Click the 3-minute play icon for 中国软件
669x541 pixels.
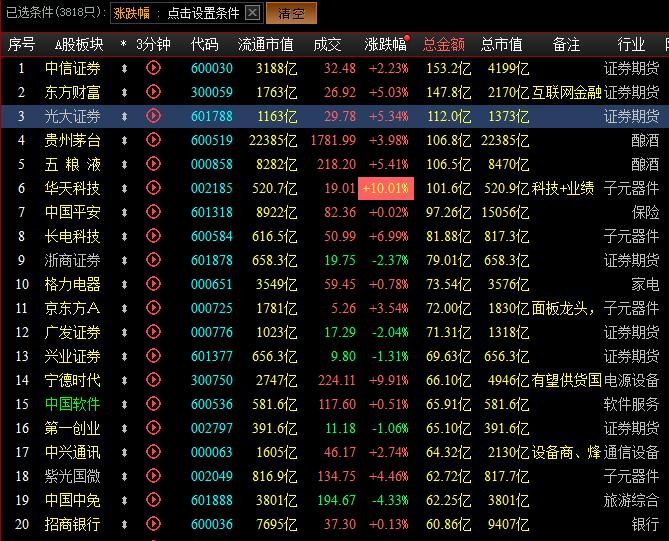coord(153,404)
